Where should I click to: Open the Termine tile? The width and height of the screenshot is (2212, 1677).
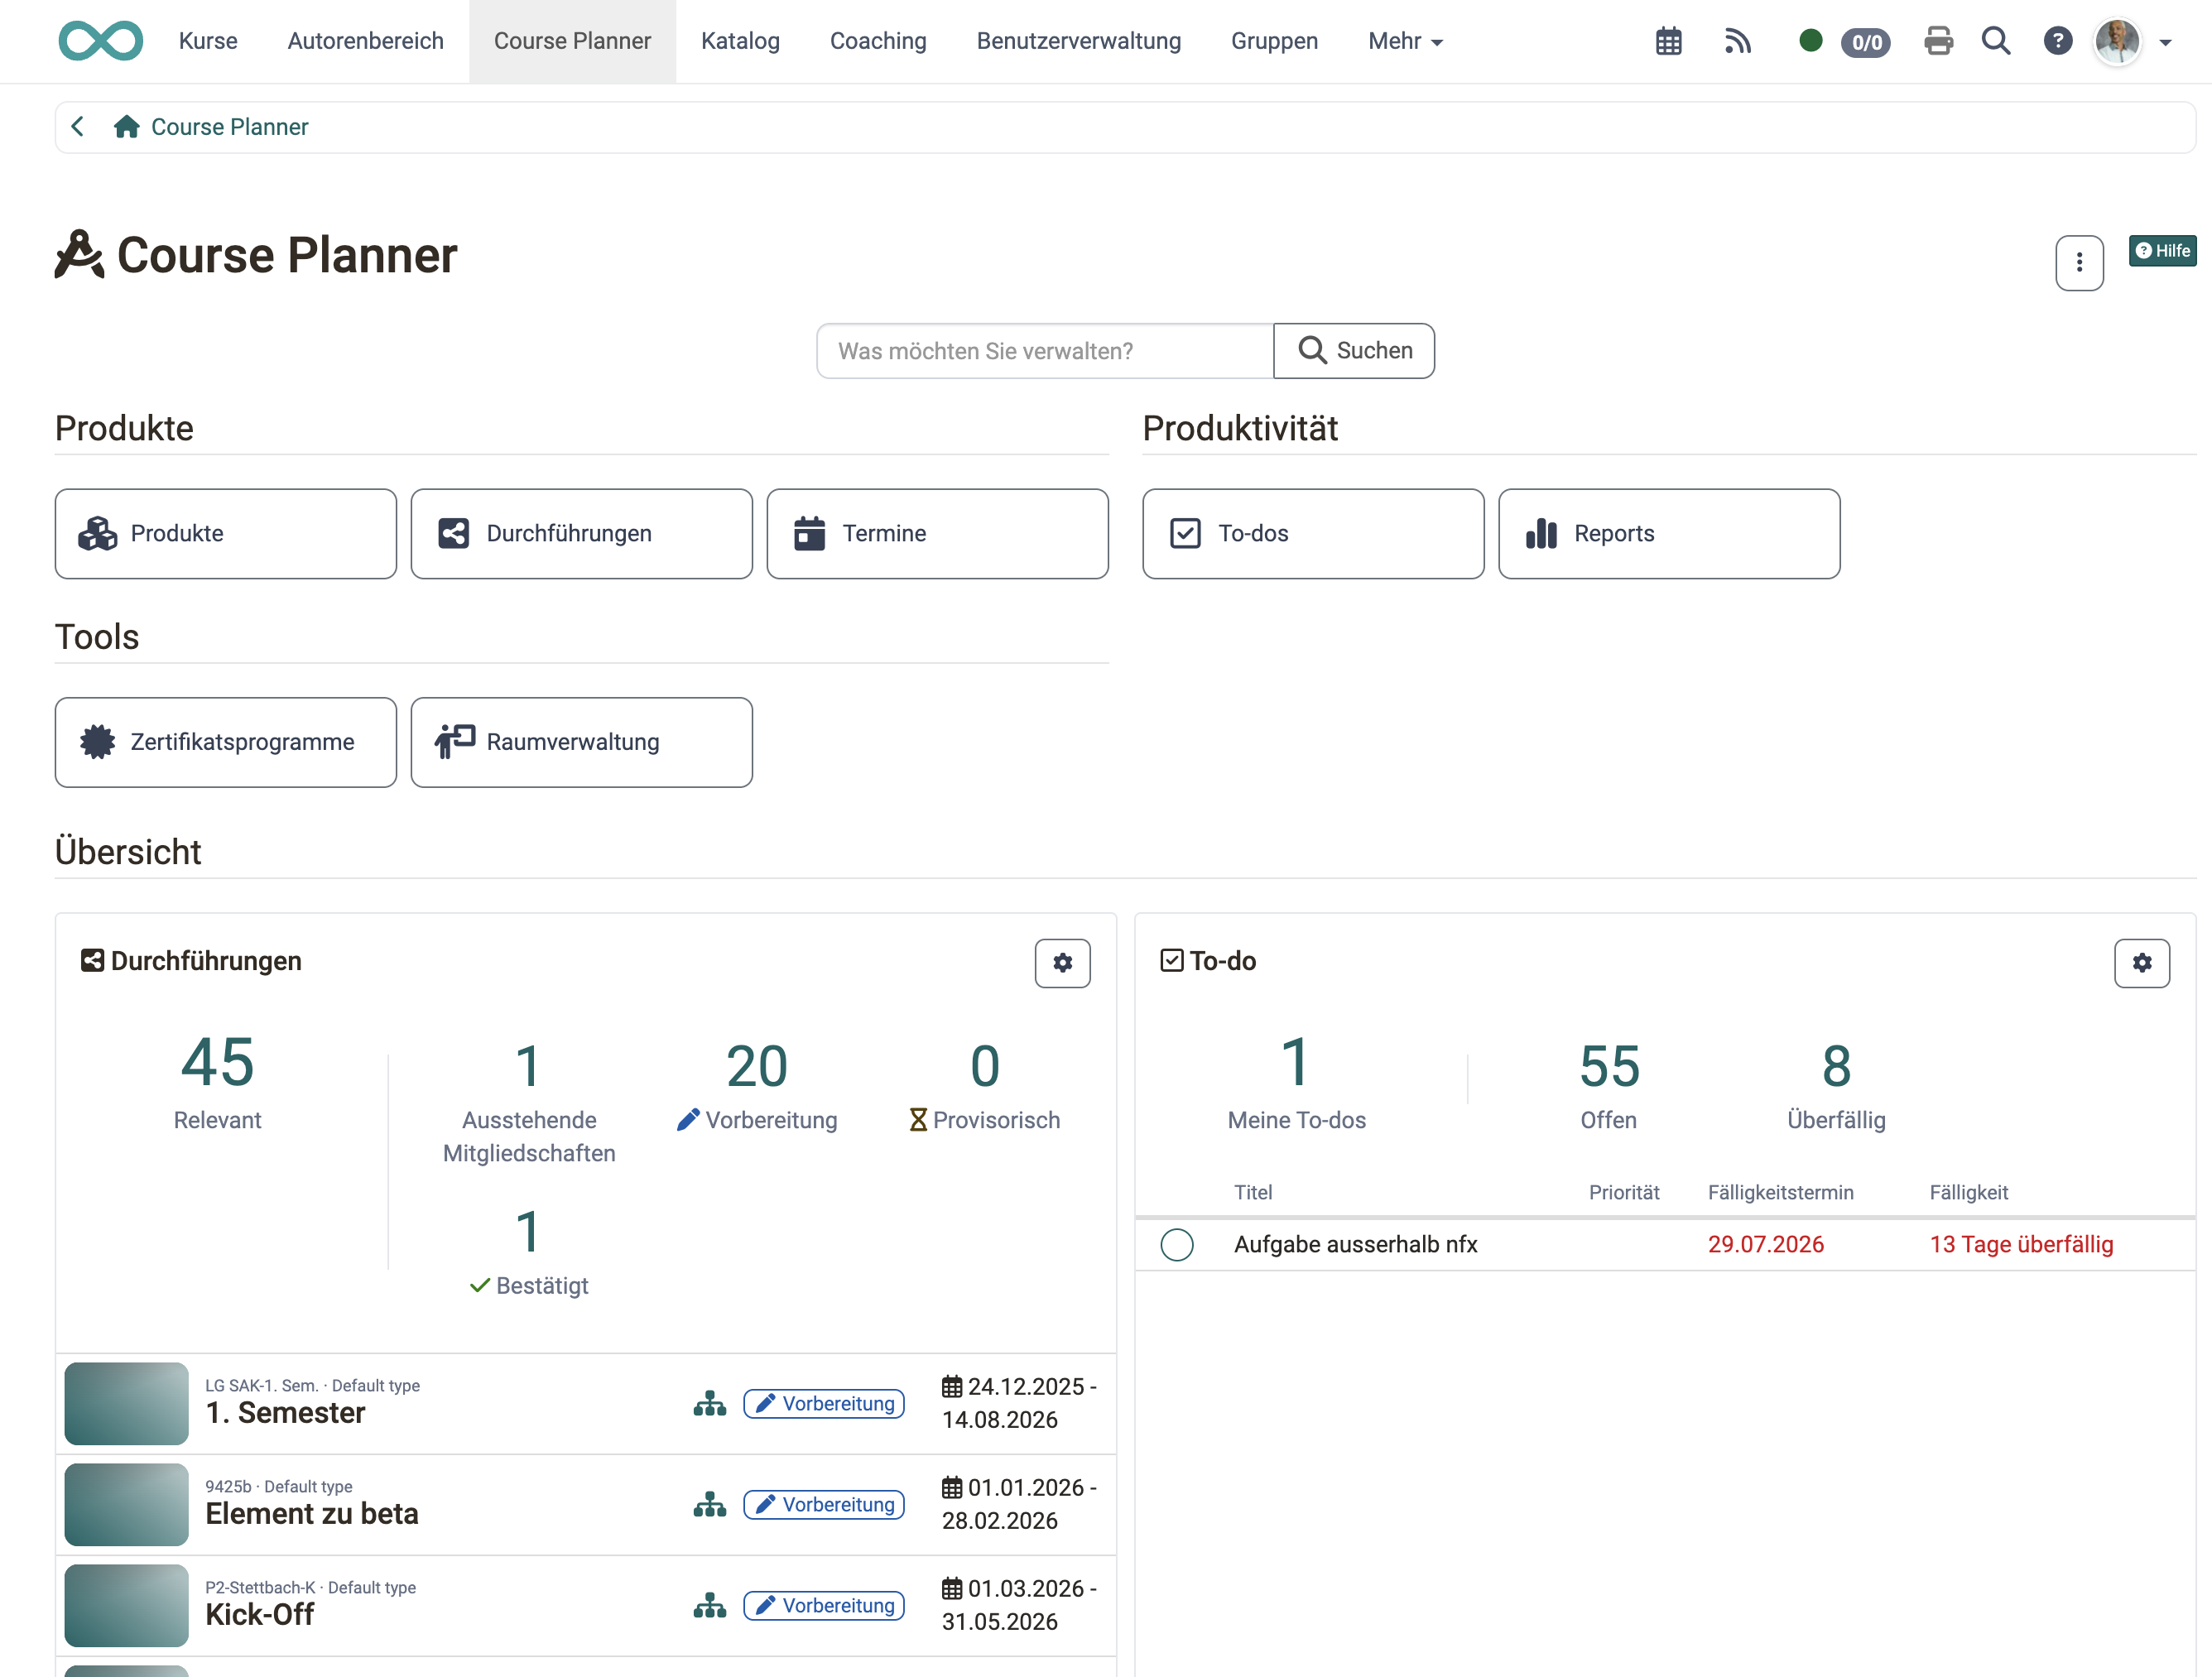pos(937,534)
